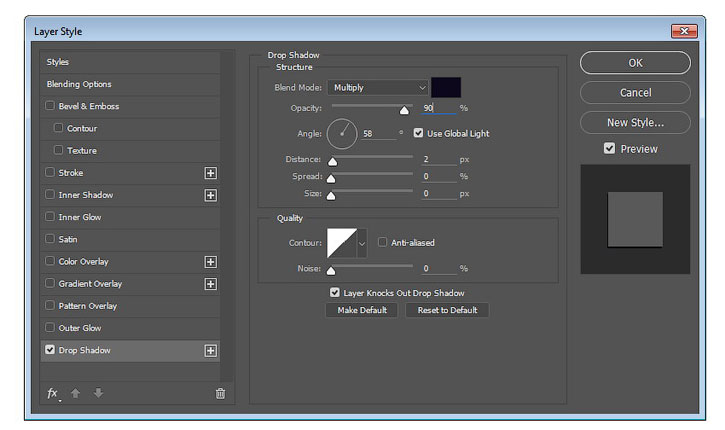Enable the Contour sub-effect checkbox
This screenshot has height=430, width=725.
coord(58,128)
